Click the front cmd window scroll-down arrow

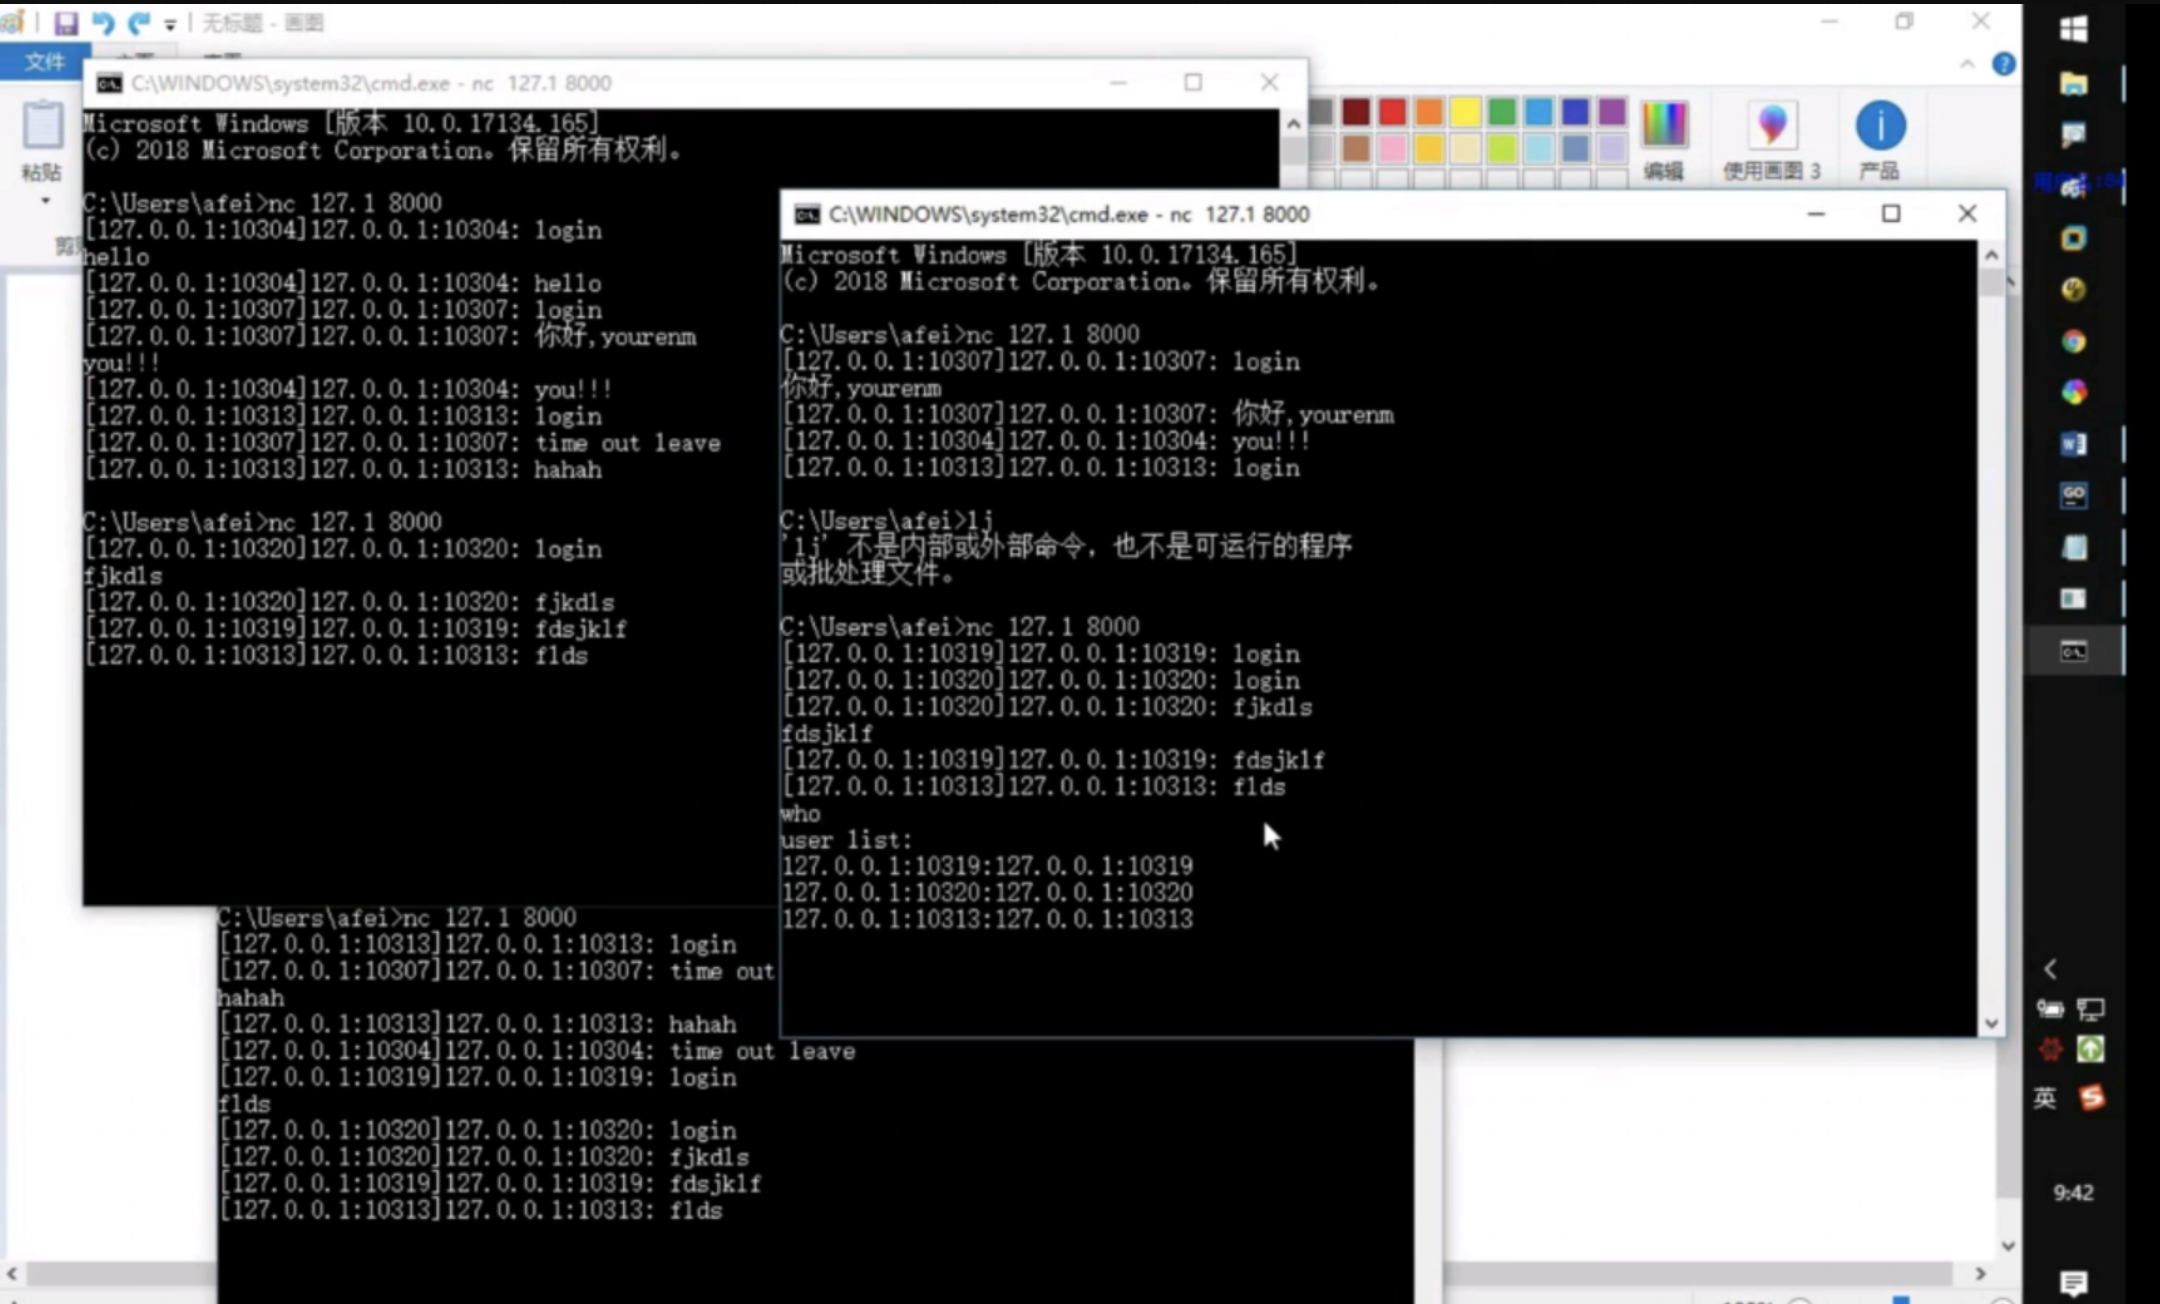[1991, 1024]
